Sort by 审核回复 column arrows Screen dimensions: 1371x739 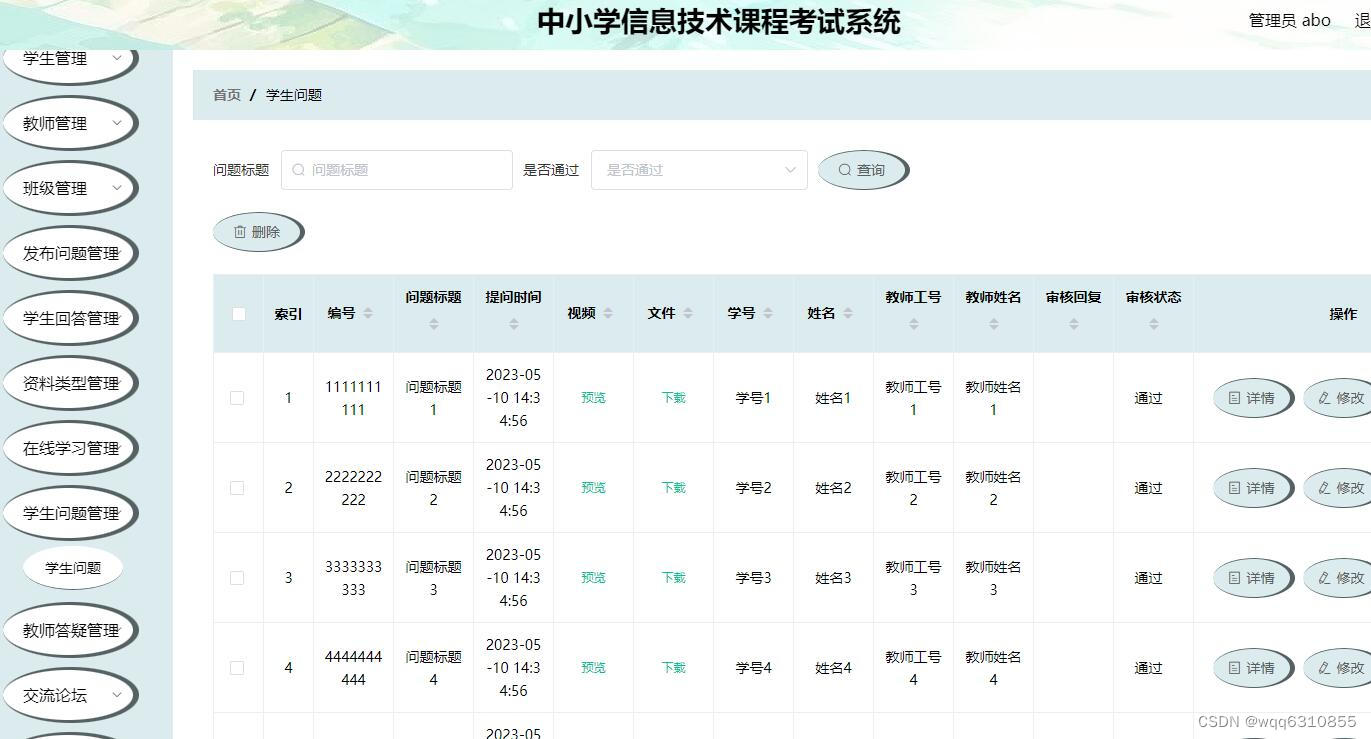pos(1073,324)
